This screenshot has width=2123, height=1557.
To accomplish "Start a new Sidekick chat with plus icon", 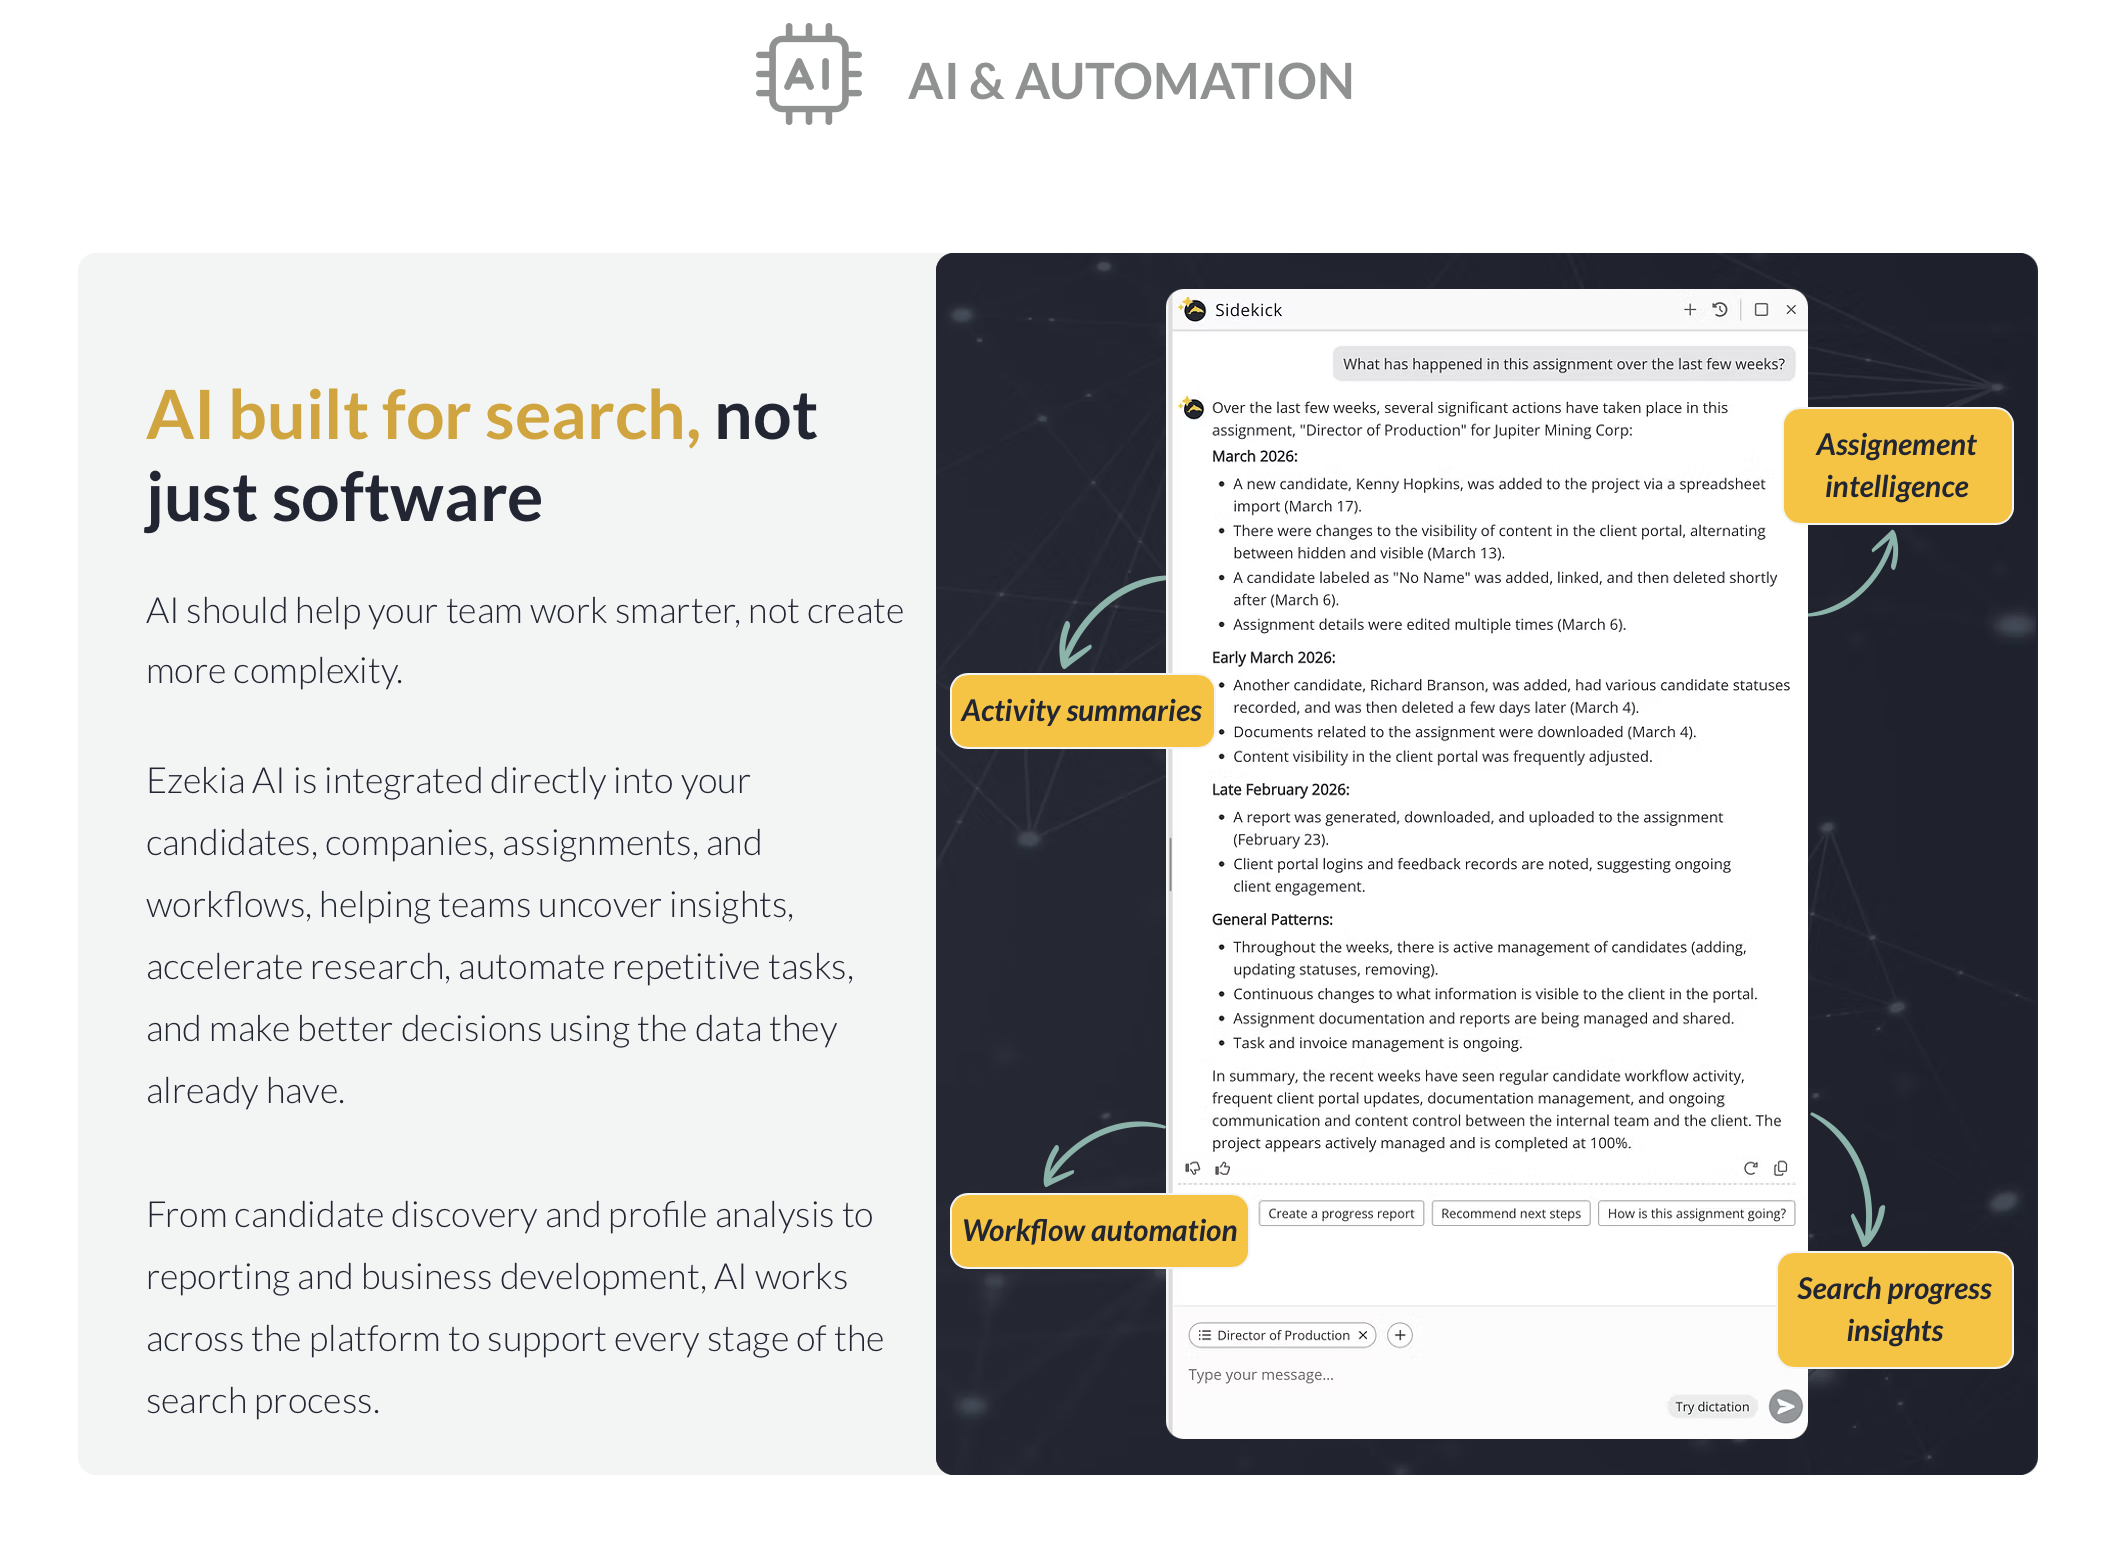I will [1689, 310].
